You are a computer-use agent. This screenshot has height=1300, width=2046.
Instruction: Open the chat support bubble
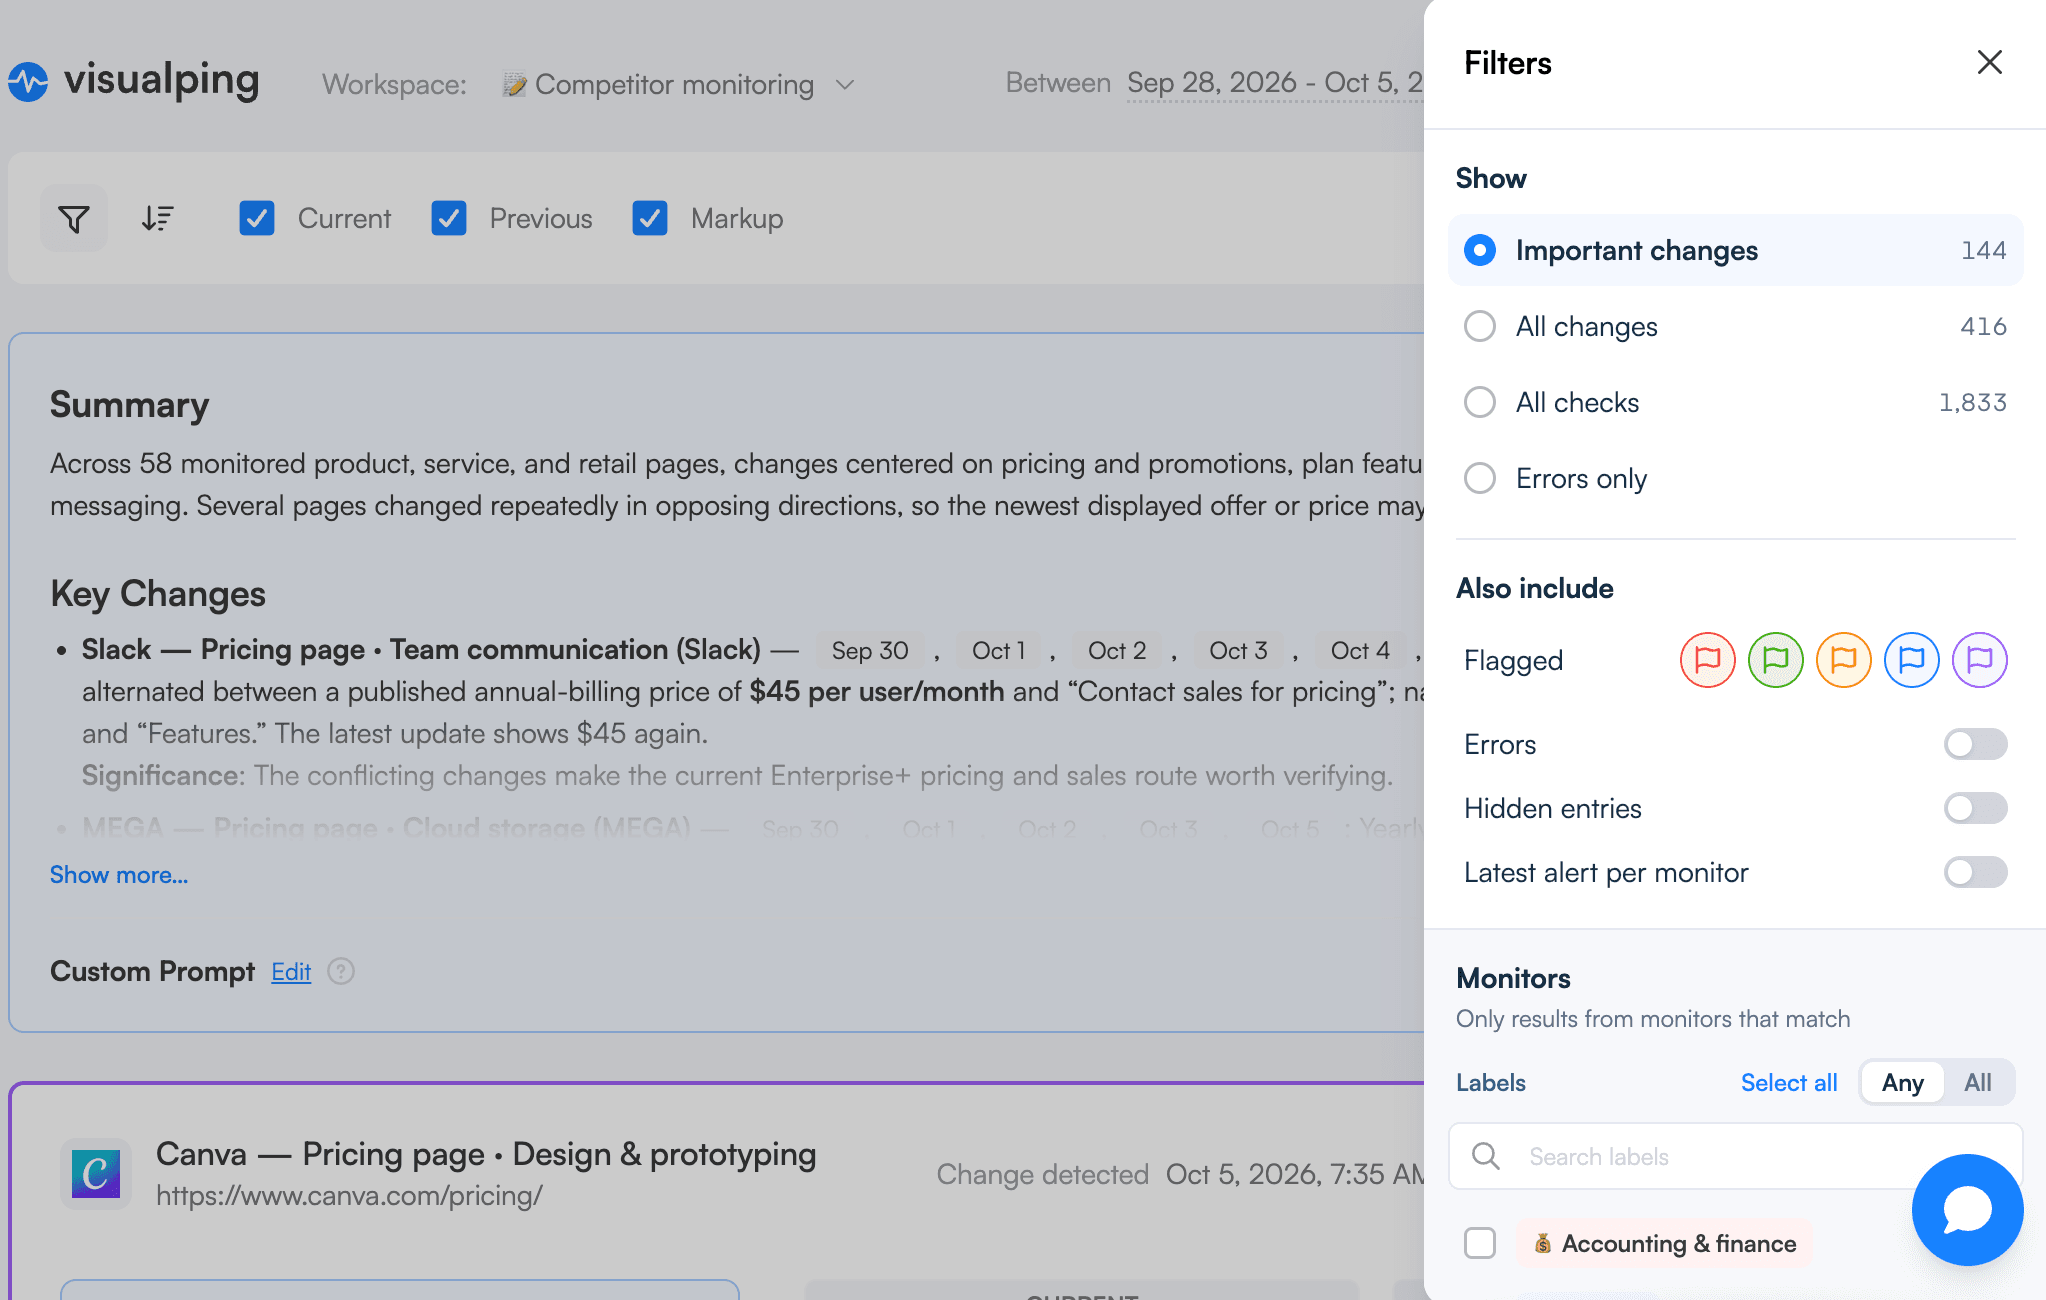[x=1967, y=1210]
